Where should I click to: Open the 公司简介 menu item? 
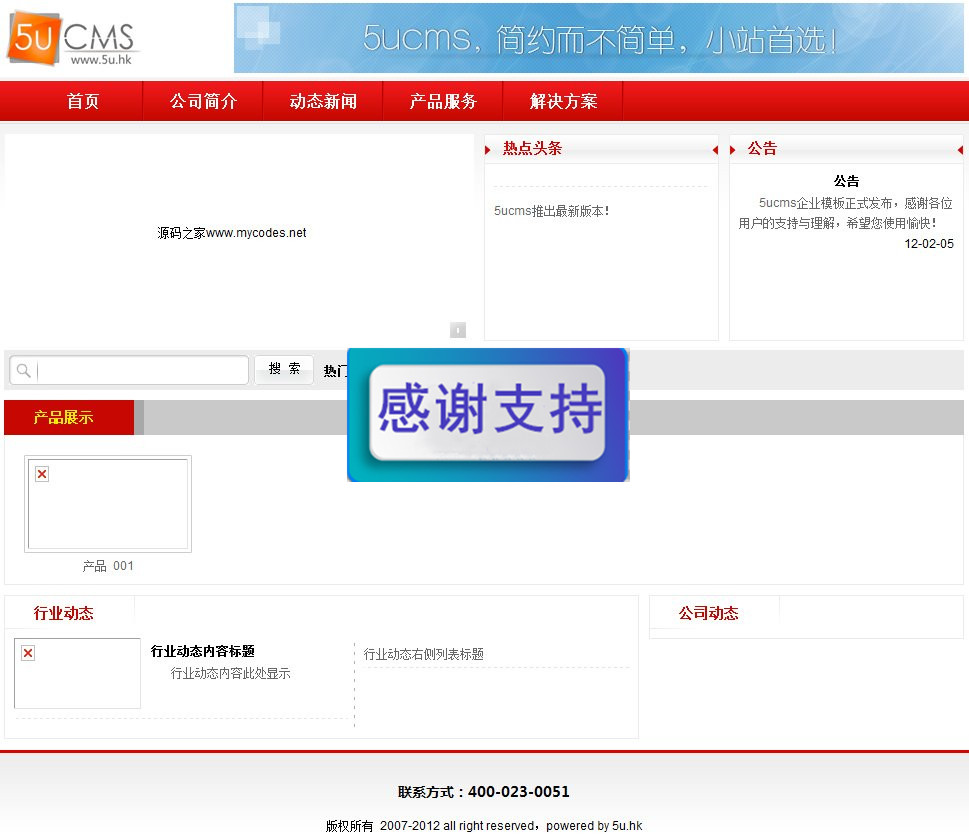coord(203,101)
